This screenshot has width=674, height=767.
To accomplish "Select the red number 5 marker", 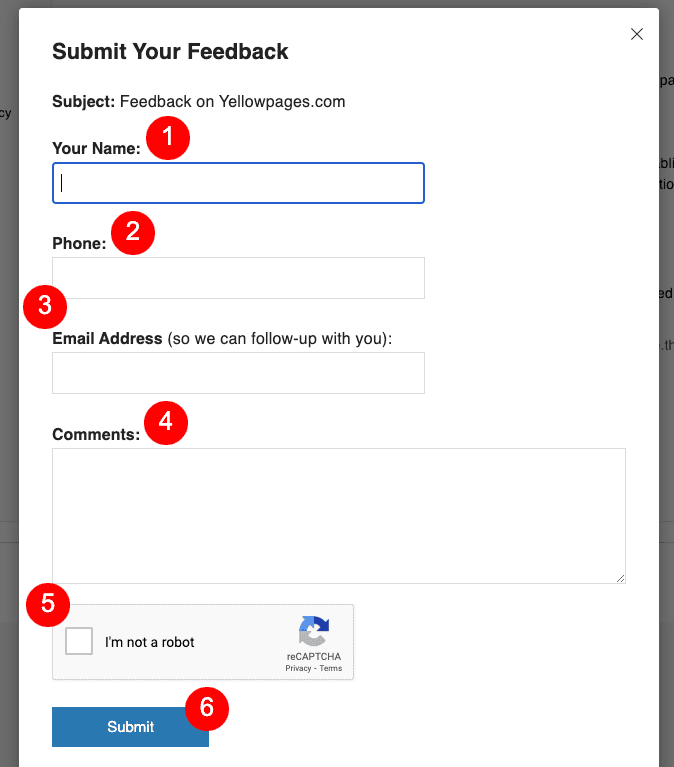I will coord(48,605).
